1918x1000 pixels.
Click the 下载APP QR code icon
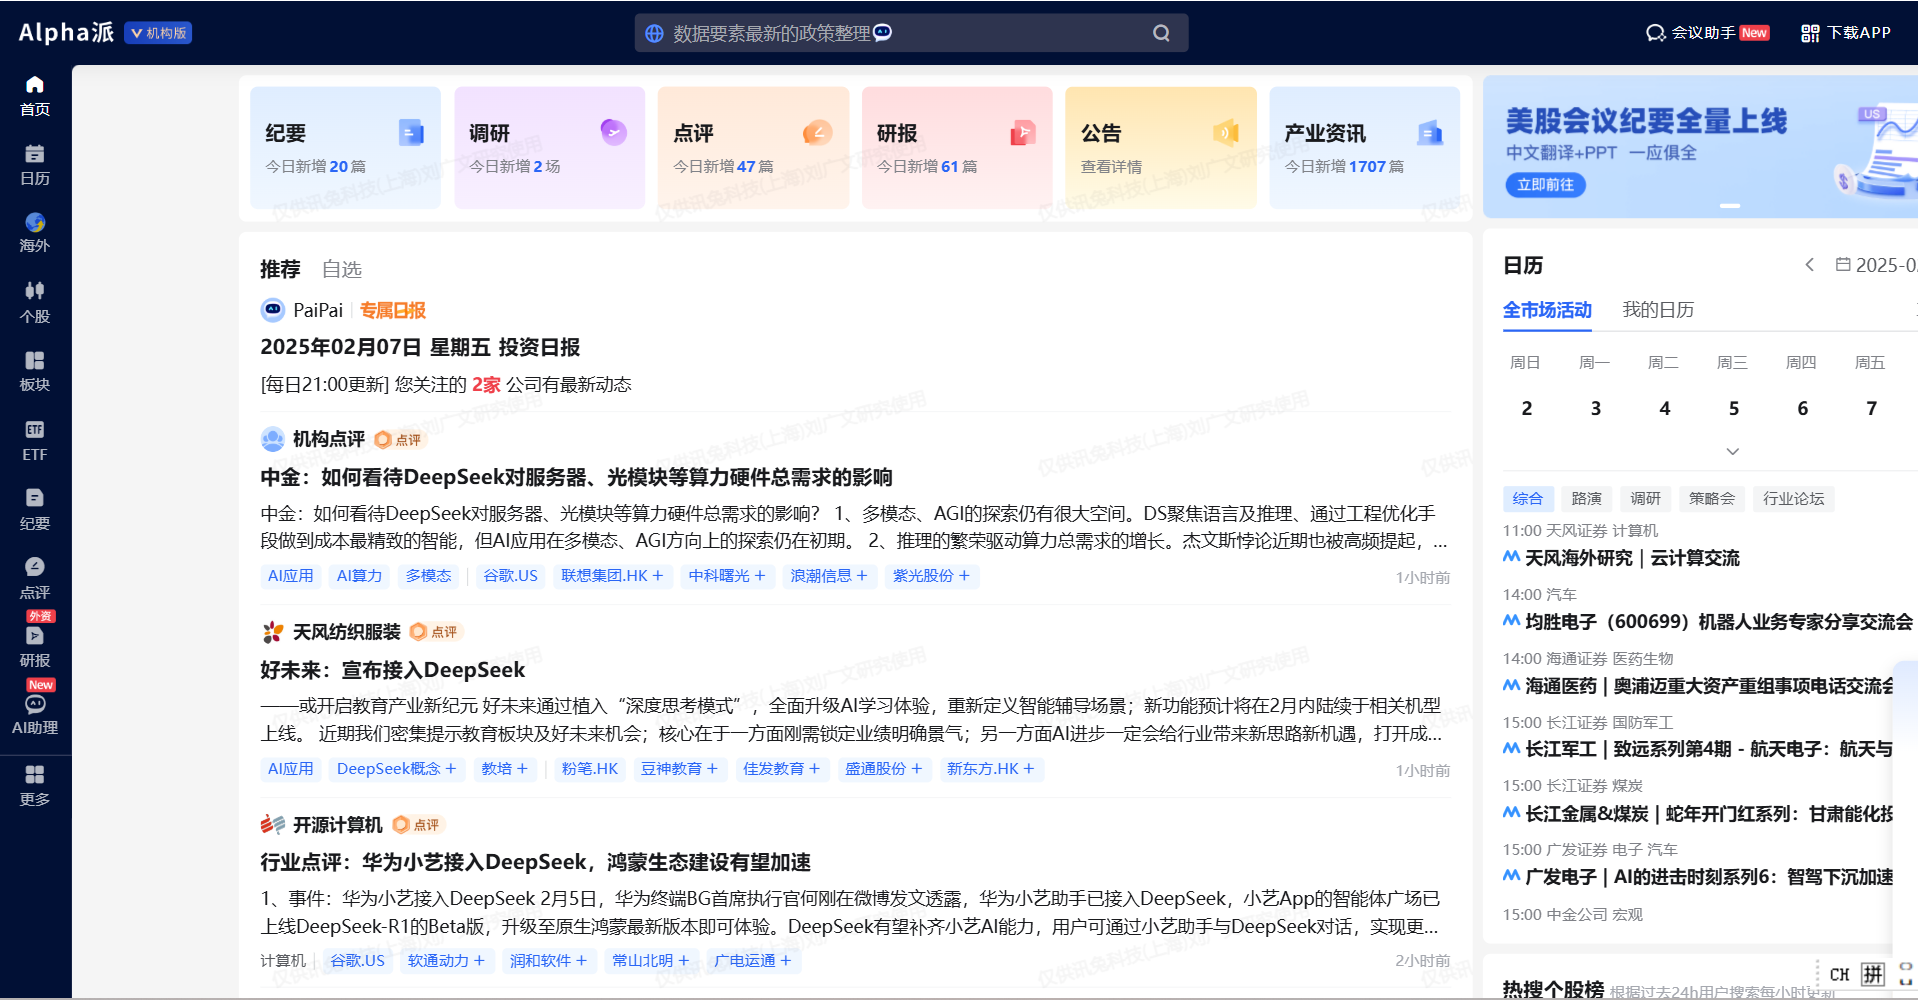[x=1810, y=33]
